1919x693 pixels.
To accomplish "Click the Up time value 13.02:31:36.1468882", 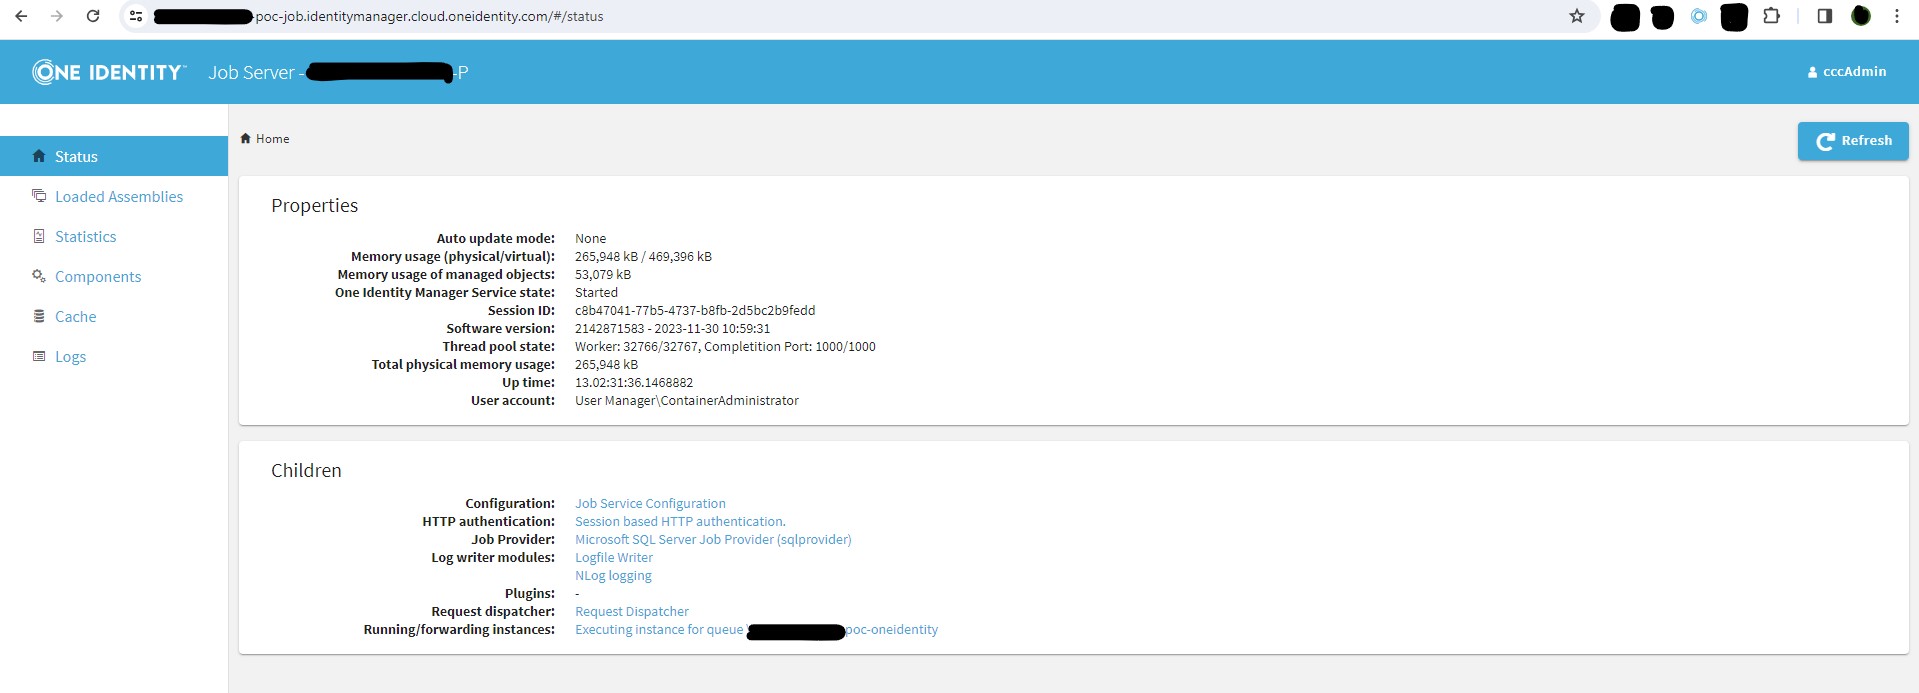I will (634, 383).
